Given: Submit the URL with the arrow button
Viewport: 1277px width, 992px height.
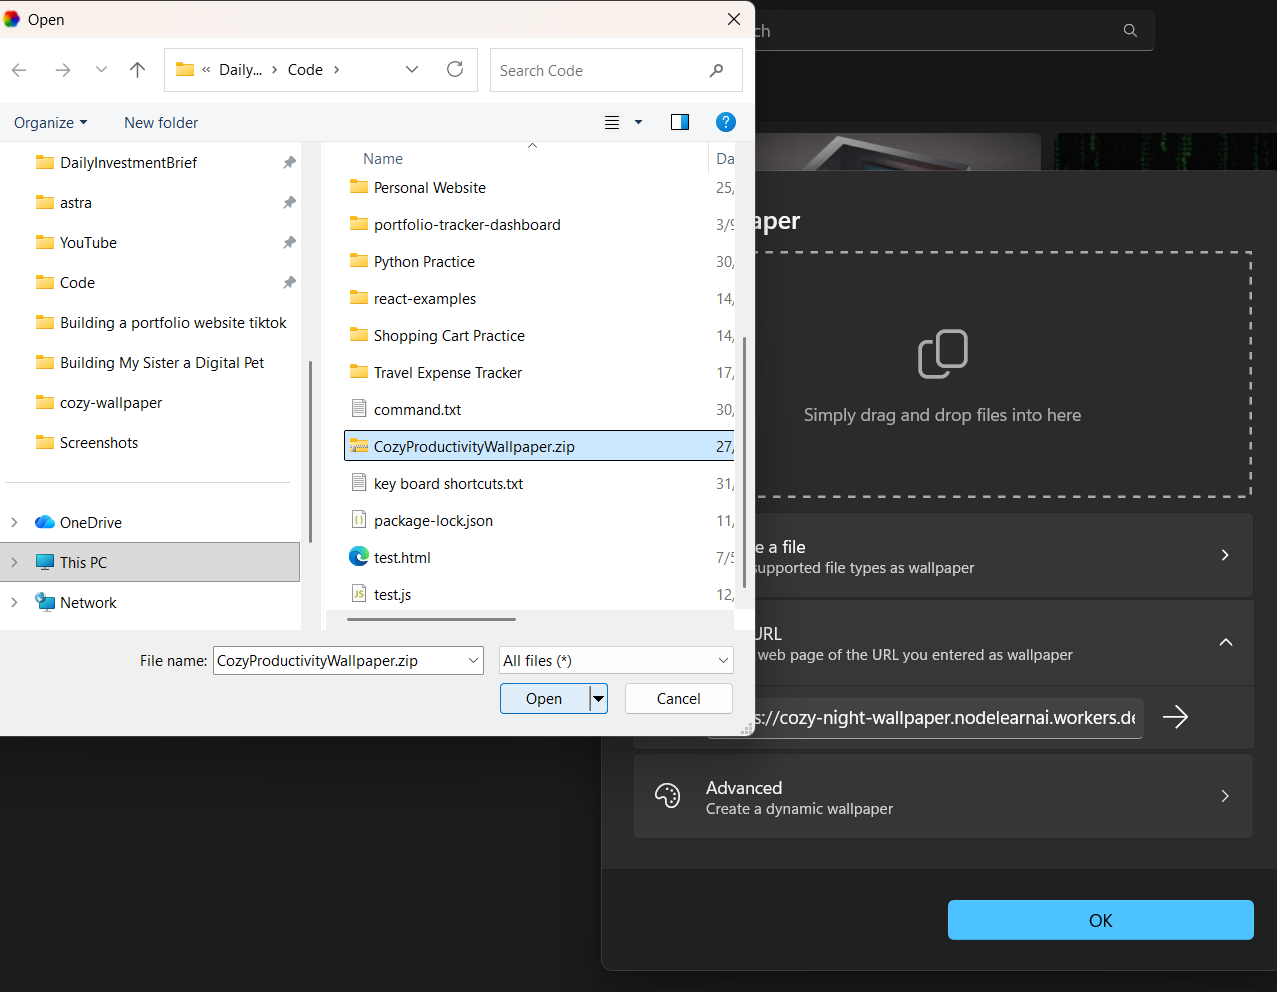Looking at the screenshot, I should coord(1175,717).
